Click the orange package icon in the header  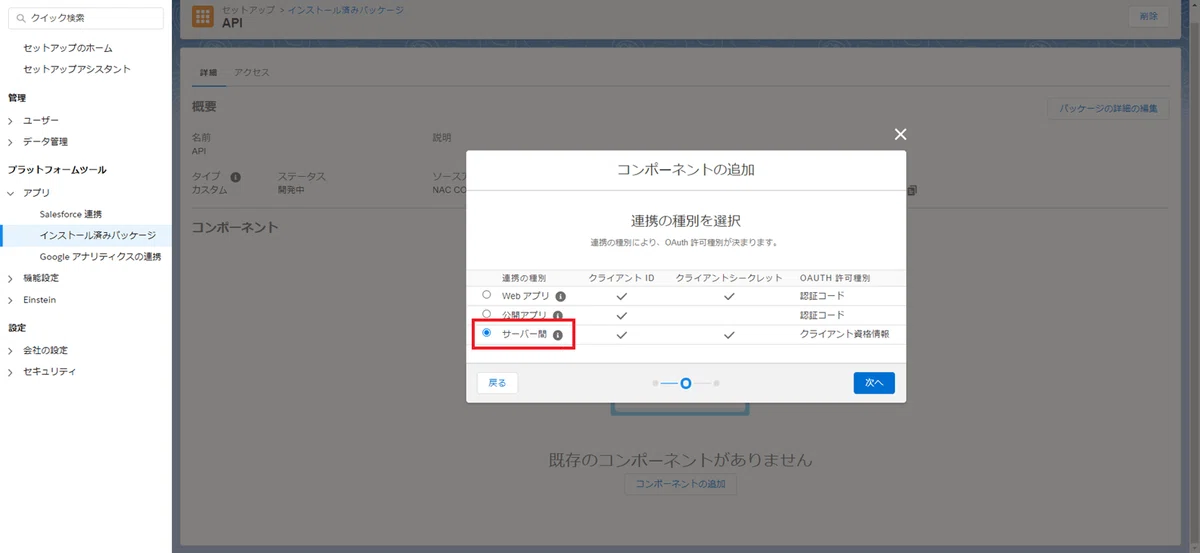tap(203, 16)
